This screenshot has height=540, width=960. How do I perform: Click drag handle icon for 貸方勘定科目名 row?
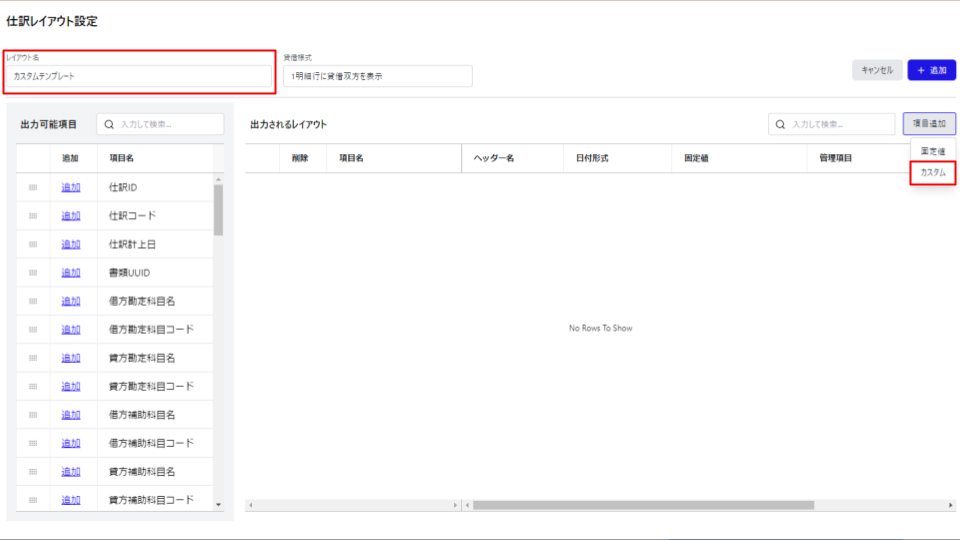(33, 358)
